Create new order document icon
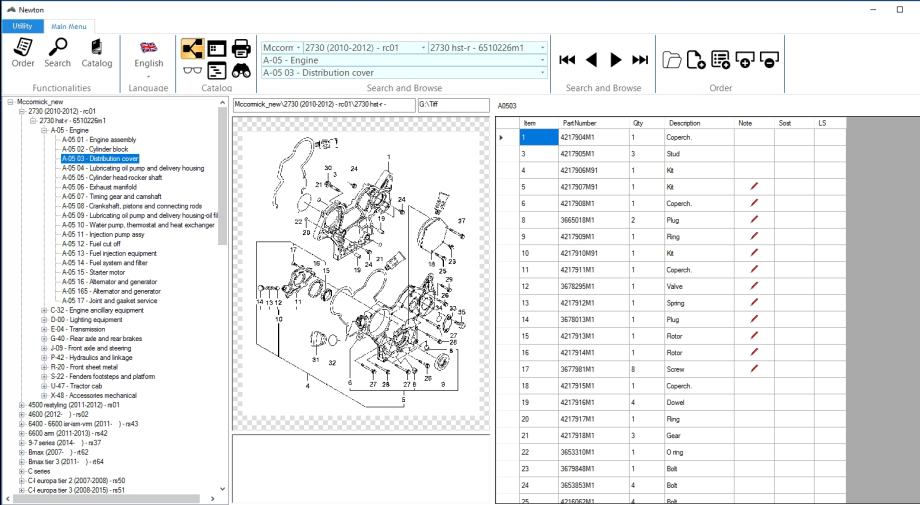920x505 pixels. pyautogui.click(x=696, y=60)
